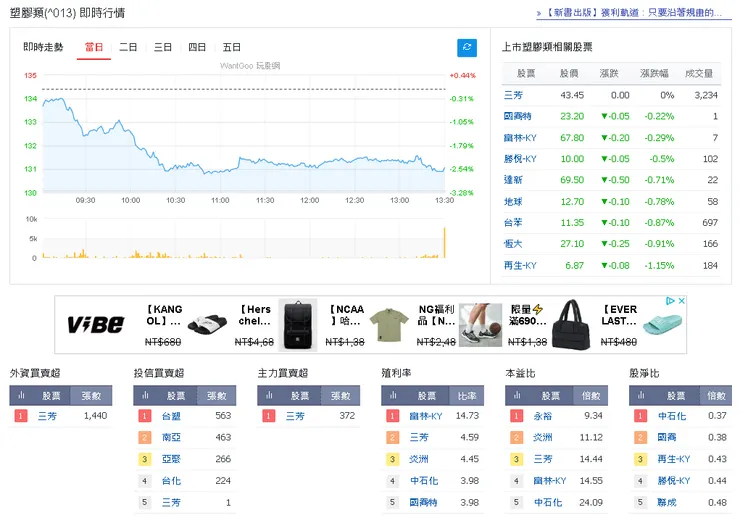Screen dimensions: 740x517
Task: Select 14.73 yield value for 富林-KY
Action: tap(467, 416)
